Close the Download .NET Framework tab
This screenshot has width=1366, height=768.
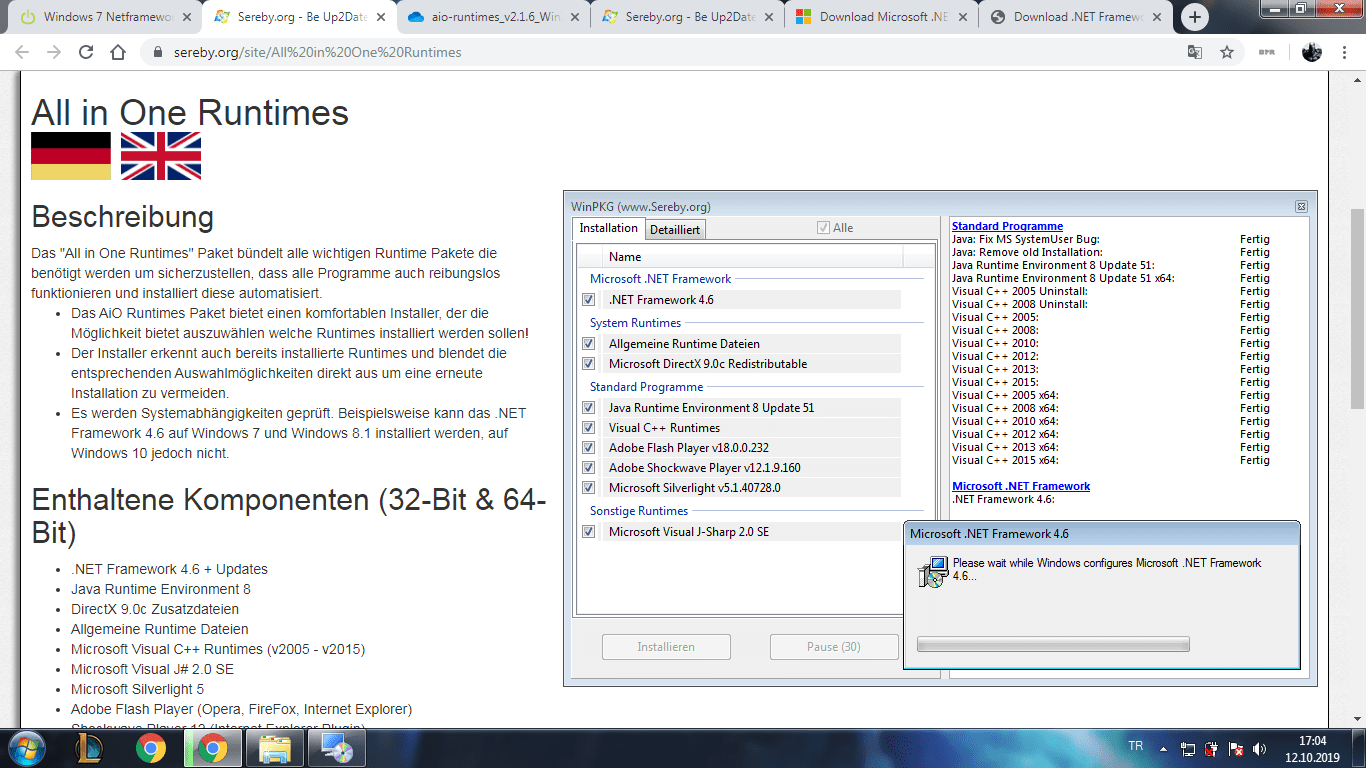[1156, 17]
